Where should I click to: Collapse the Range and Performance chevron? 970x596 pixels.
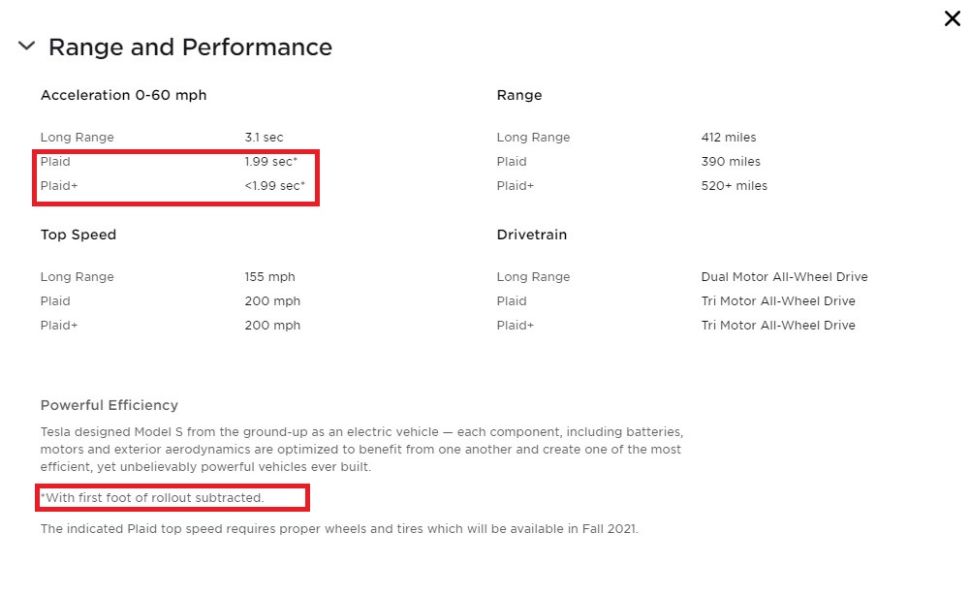click(27, 45)
